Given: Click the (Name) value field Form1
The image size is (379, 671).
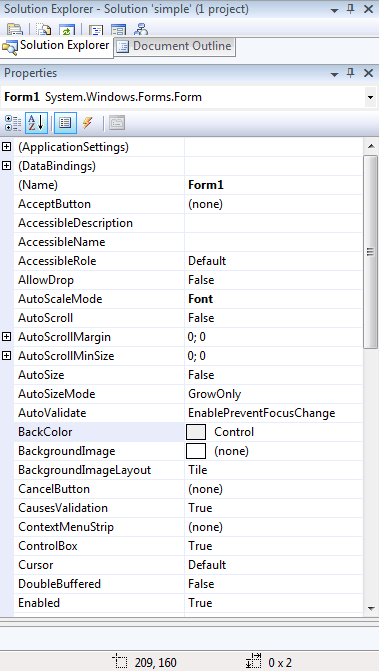Looking at the screenshot, I should tap(273, 185).
